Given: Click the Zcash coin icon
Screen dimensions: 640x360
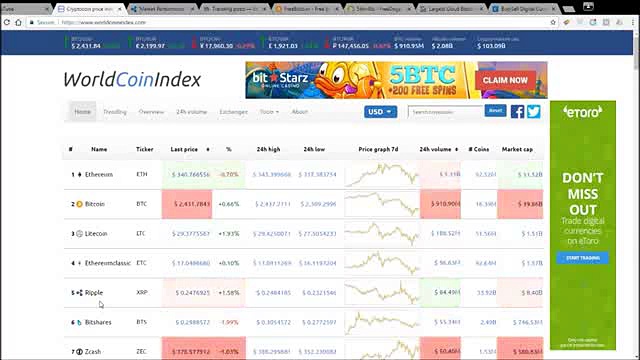Looking at the screenshot, I should tap(80, 352).
